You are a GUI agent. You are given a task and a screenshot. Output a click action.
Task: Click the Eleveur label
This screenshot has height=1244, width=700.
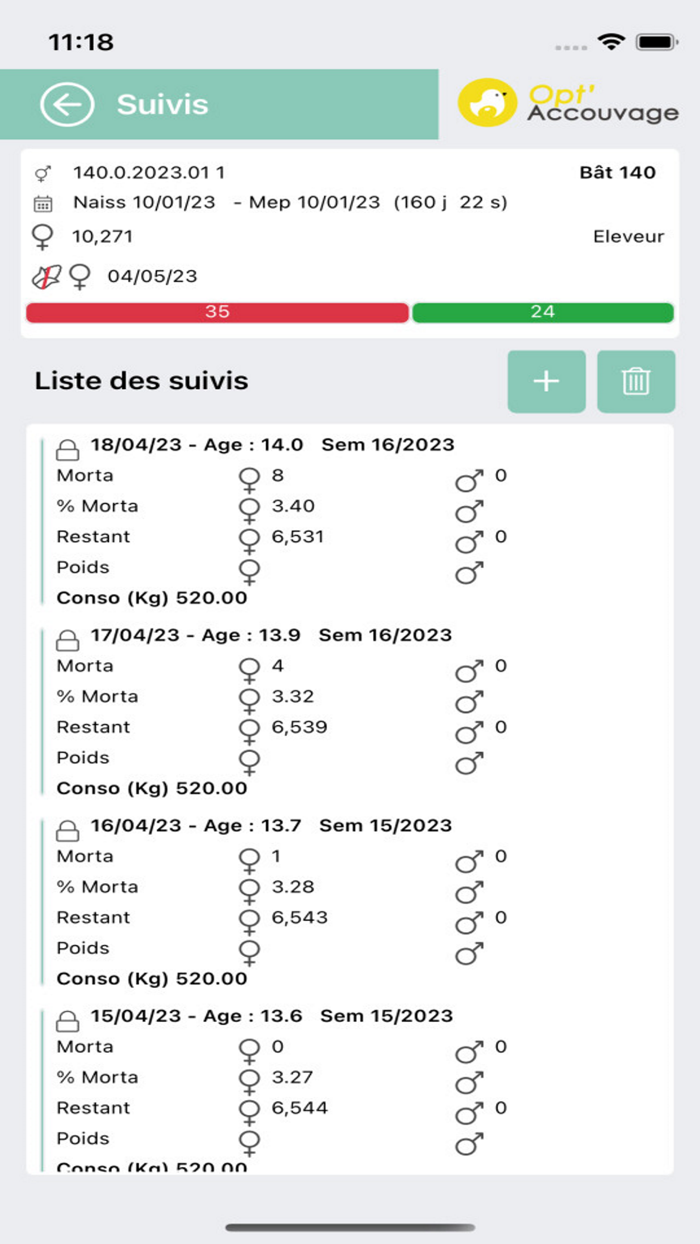[630, 236]
